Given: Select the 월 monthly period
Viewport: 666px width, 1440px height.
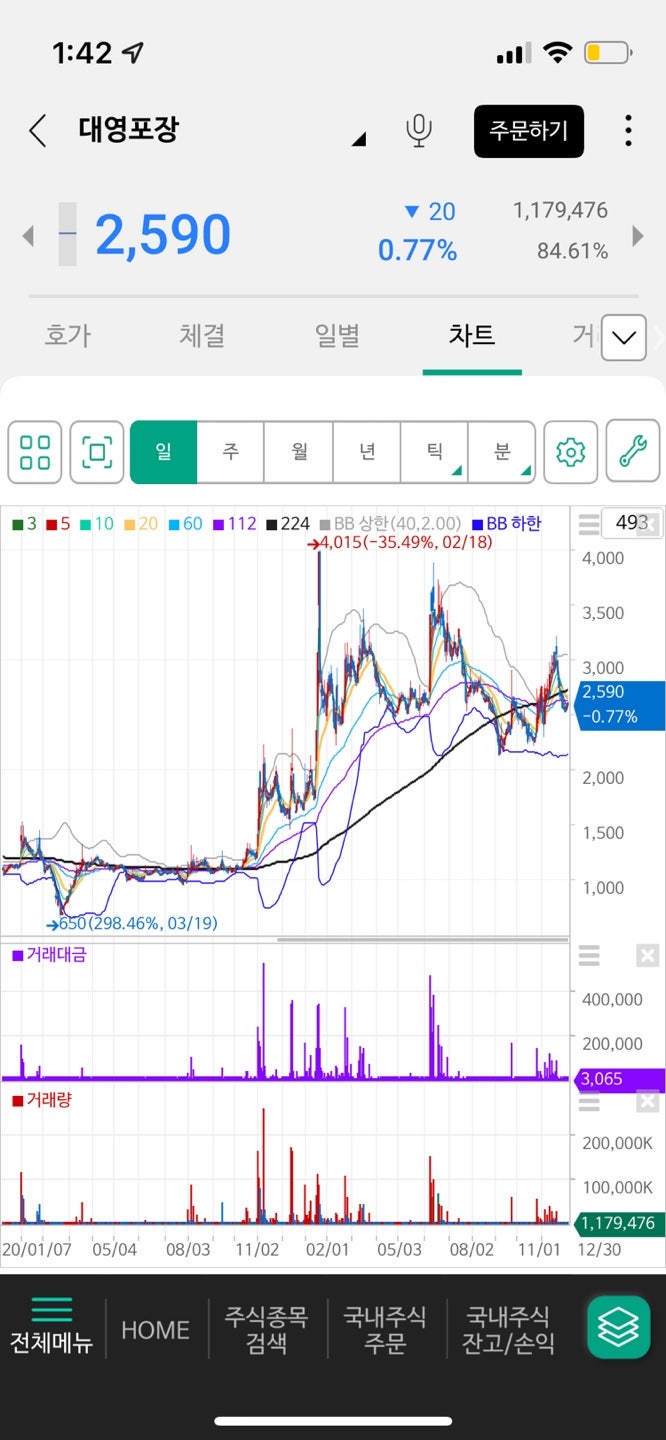Looking at the screenshot, I should point(298,452).
